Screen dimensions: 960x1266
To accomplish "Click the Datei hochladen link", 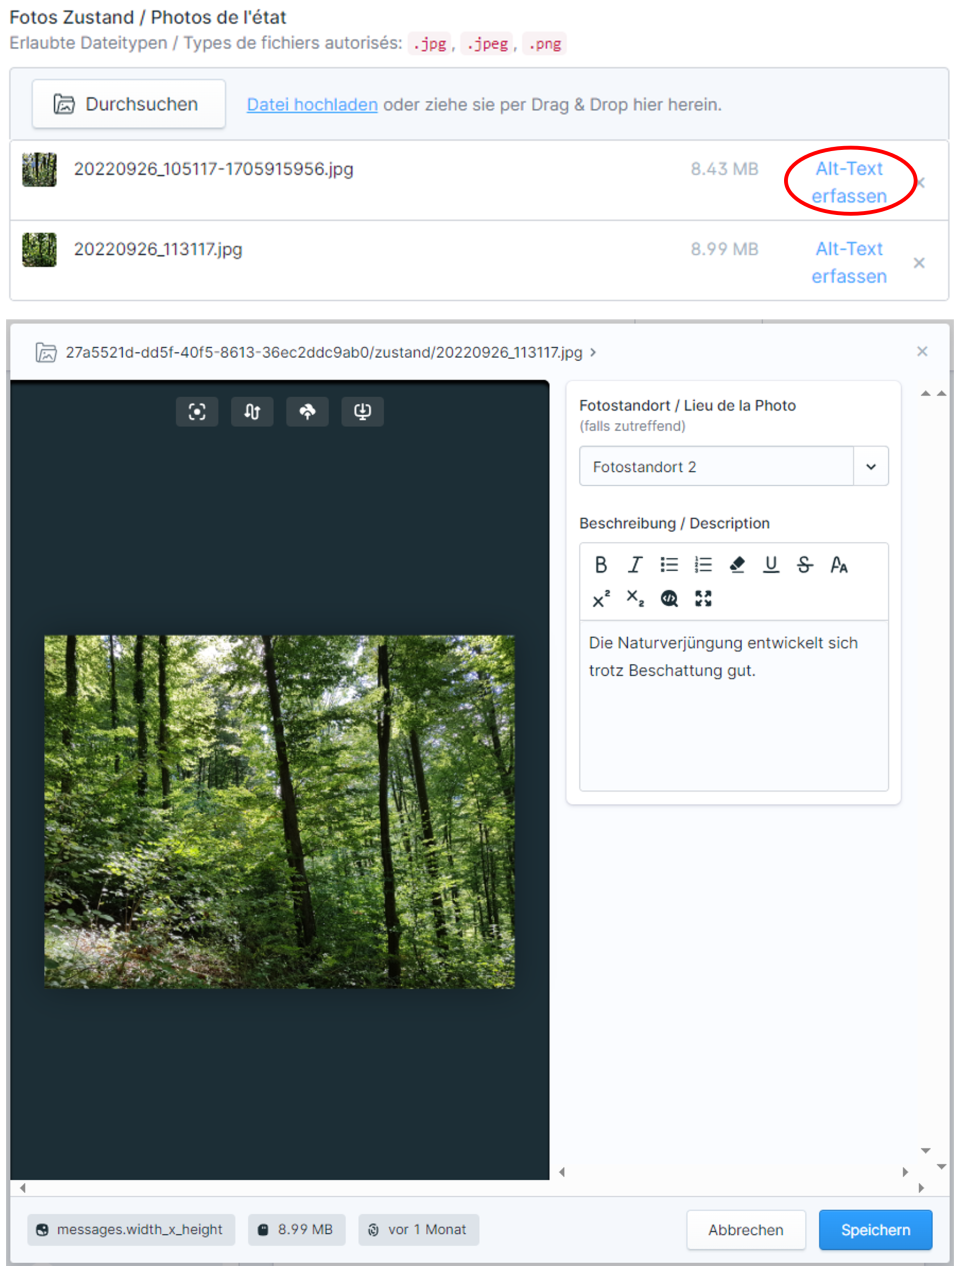I will pos(312,105).
